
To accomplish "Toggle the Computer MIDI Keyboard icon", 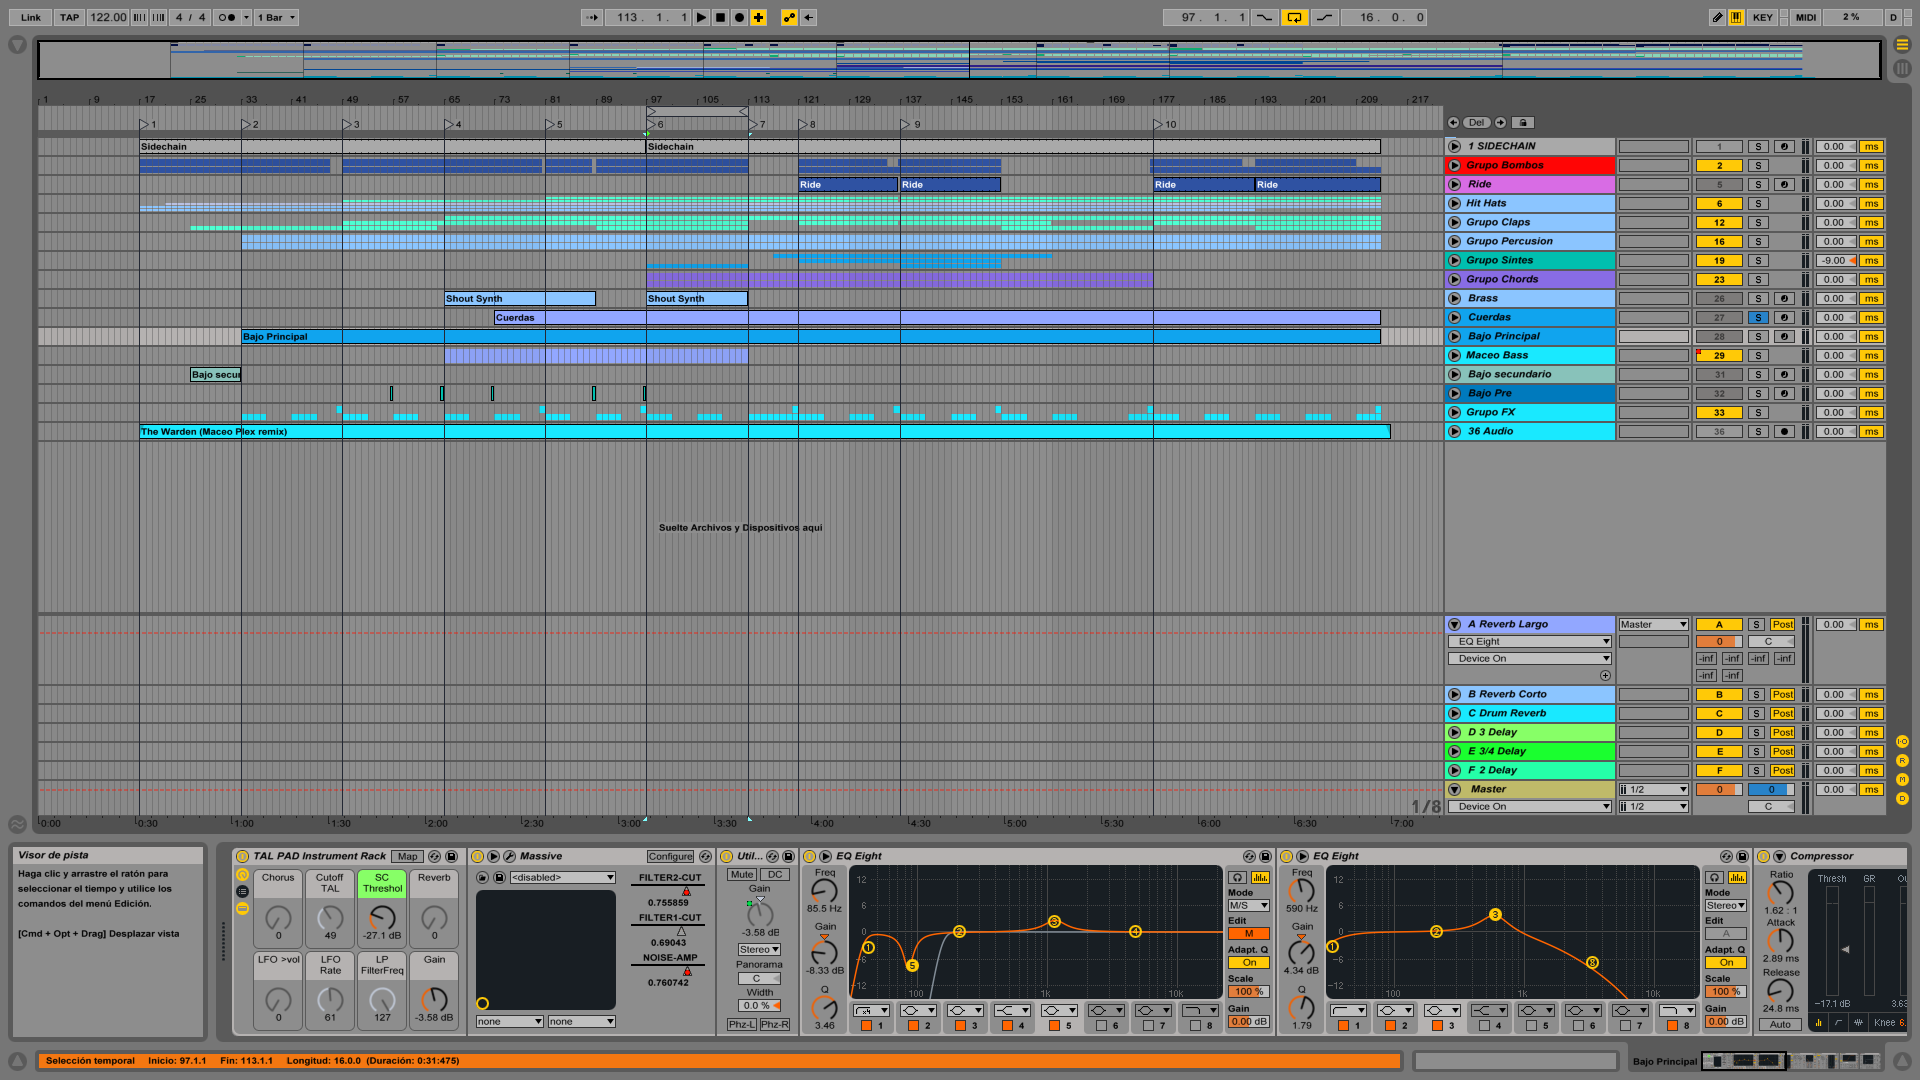I will coord(1736,17).
